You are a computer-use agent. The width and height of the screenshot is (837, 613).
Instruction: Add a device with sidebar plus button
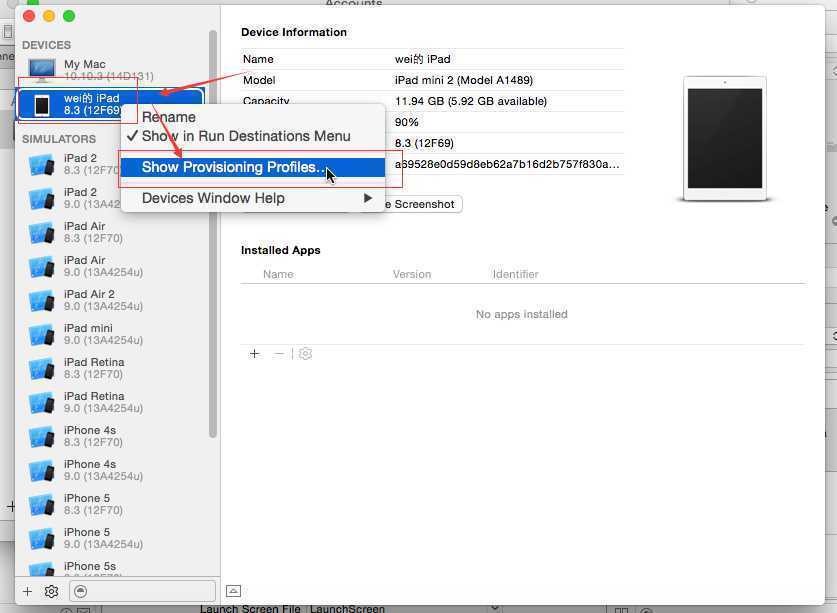[28, 591]
